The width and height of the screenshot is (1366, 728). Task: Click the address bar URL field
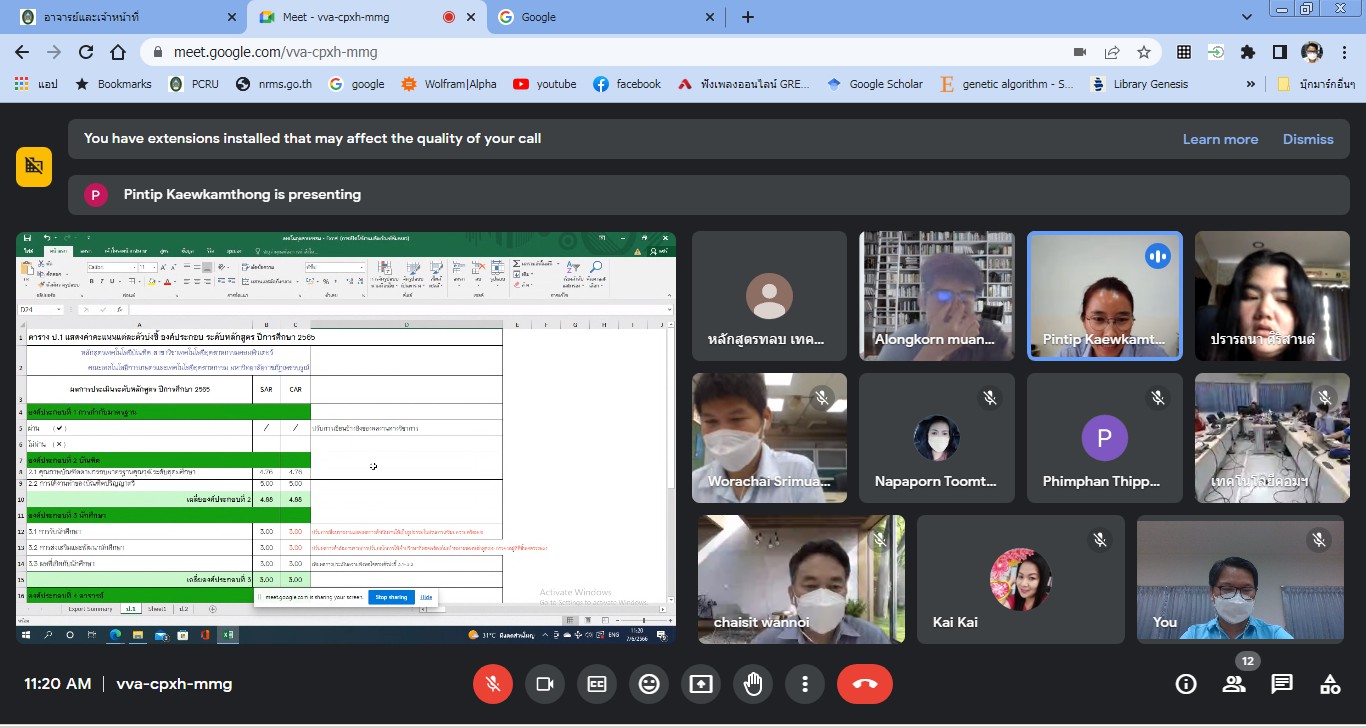point(600,52)
